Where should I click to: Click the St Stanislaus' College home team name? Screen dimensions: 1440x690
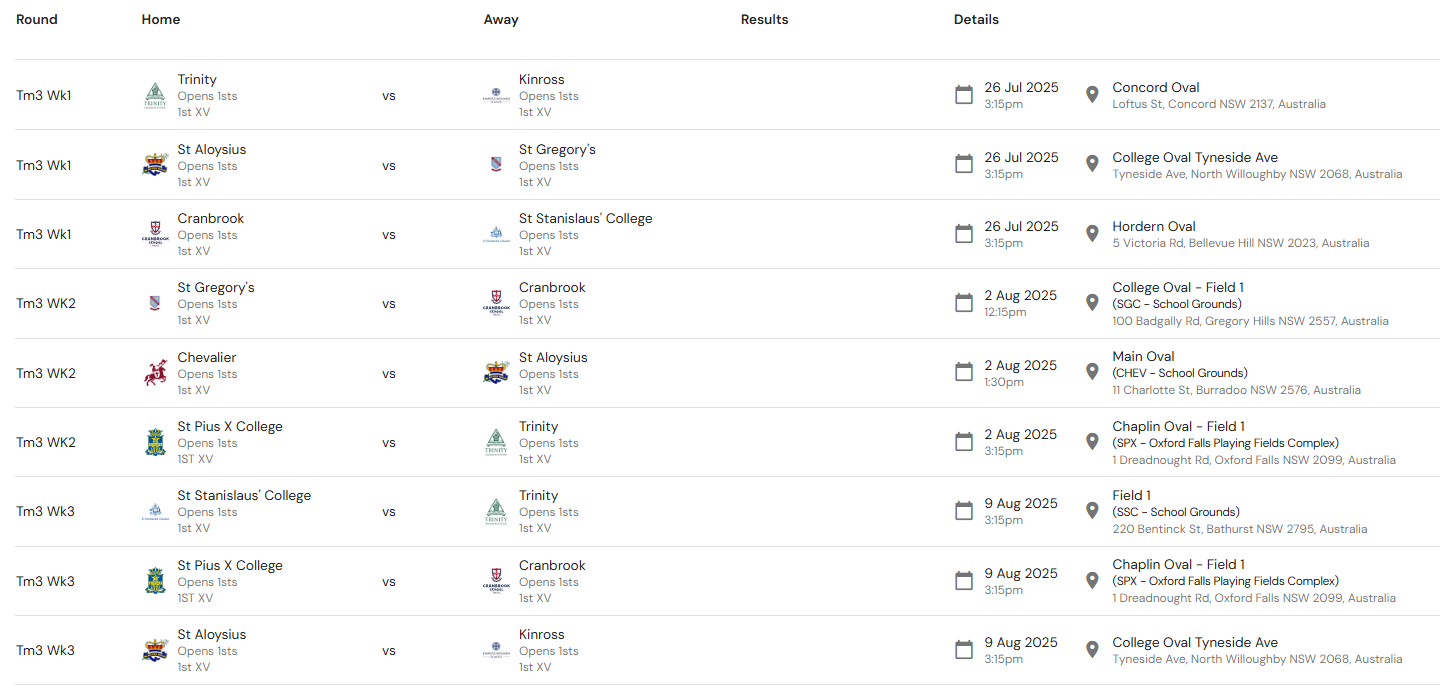tap(244, 495)
